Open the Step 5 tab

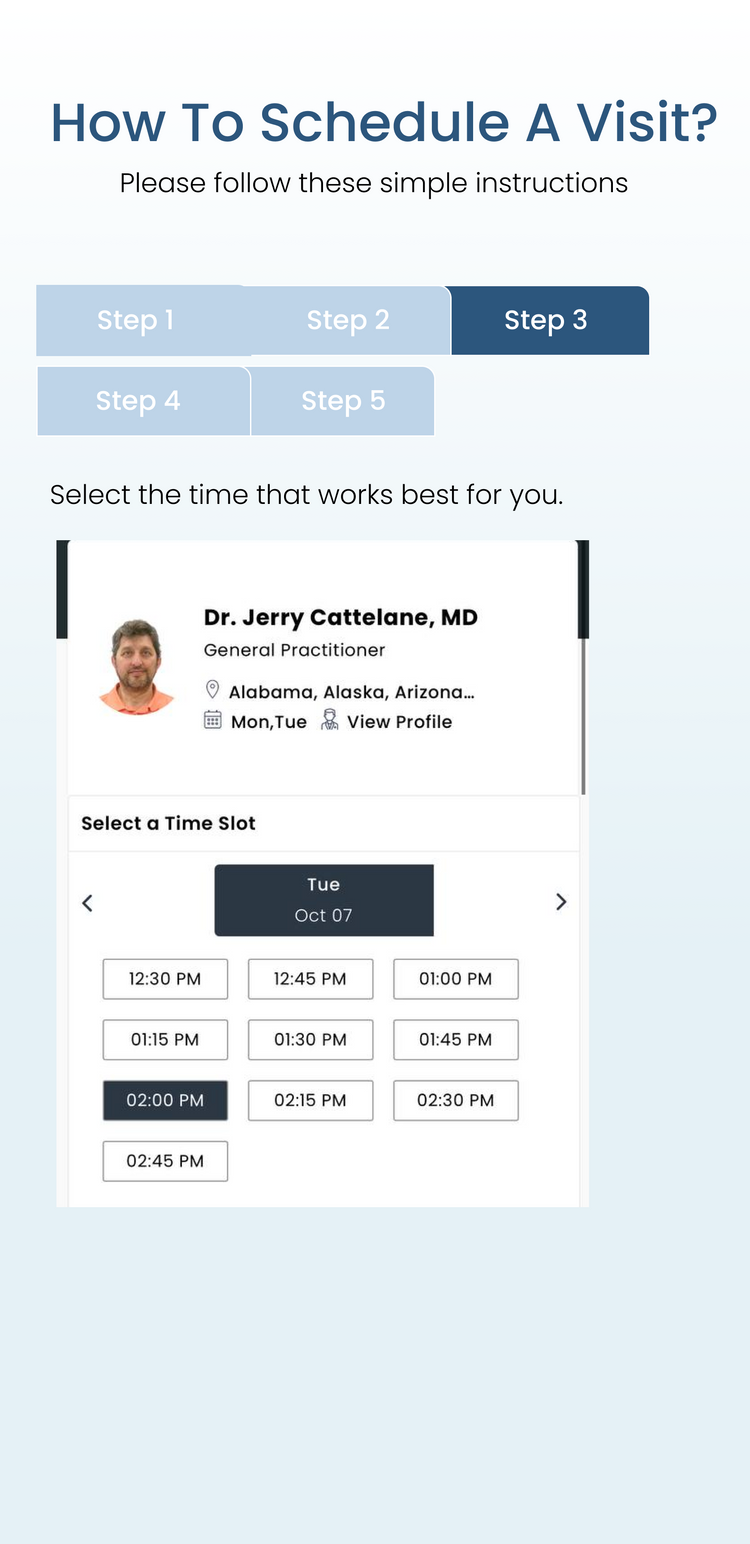pyautogui.click(x=343, y=401)
